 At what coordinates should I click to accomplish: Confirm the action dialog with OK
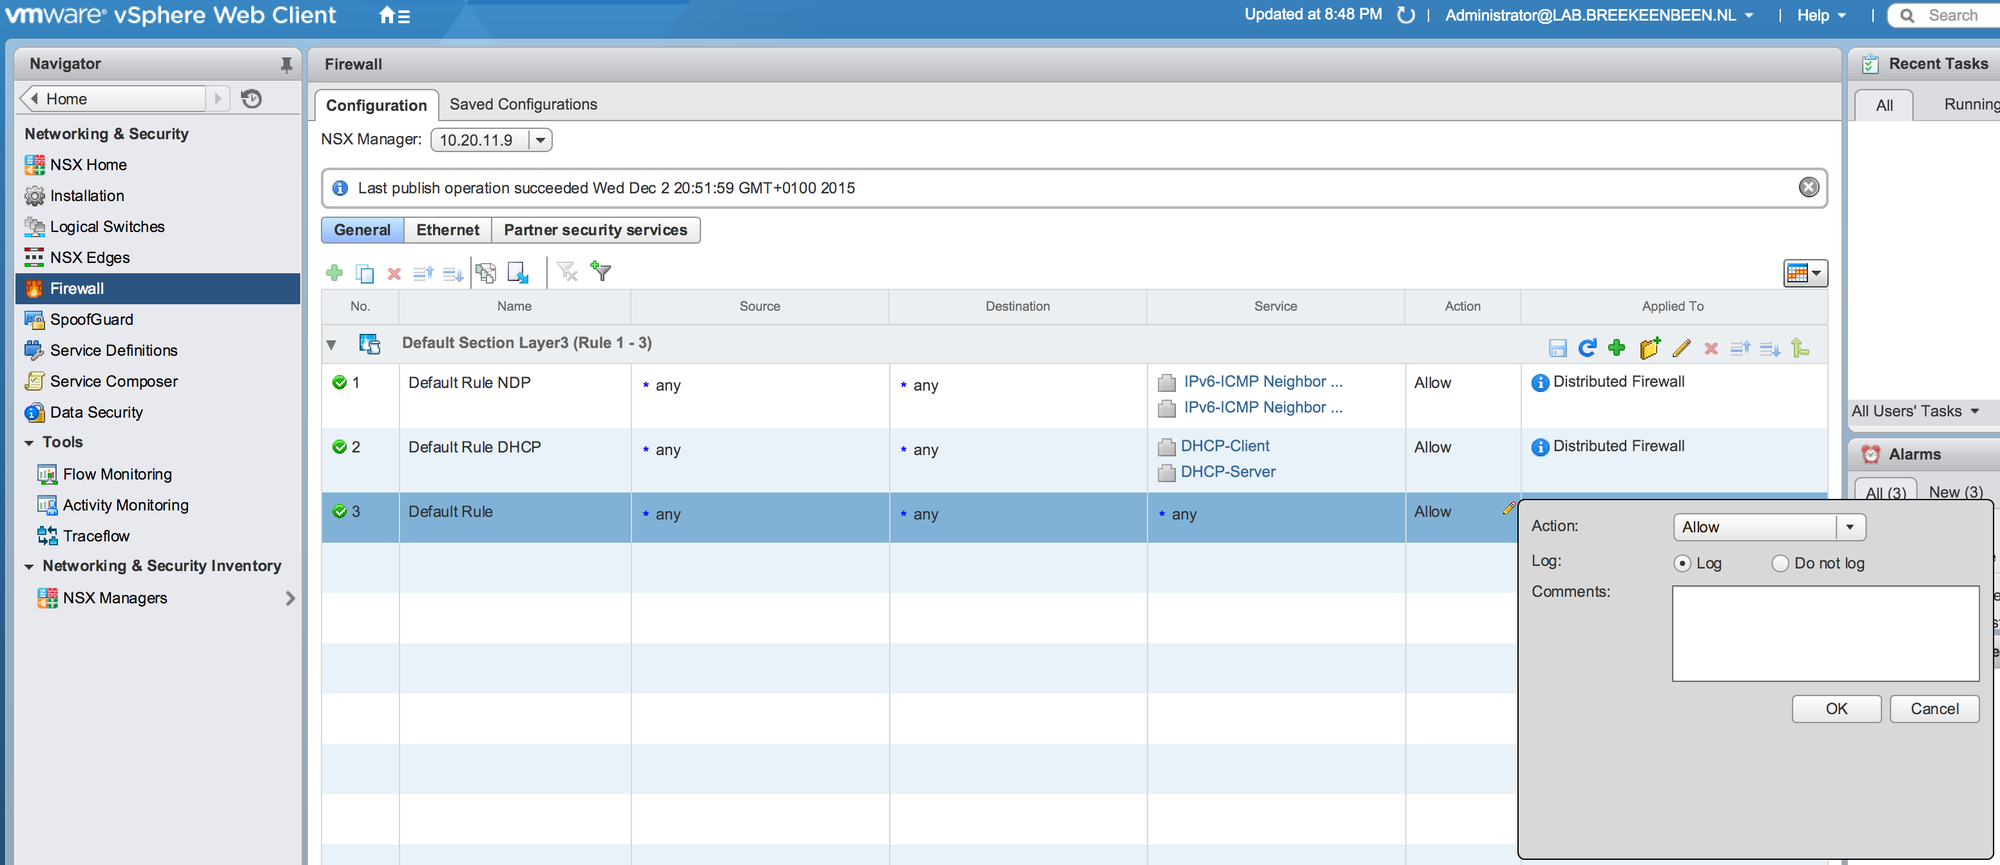tap(1837, 709)
